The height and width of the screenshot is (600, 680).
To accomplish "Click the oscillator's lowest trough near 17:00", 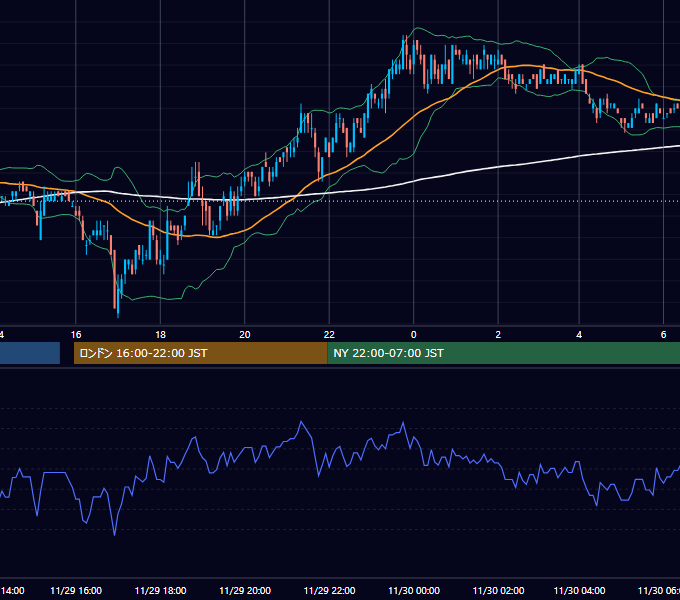I will pos(114,534).
